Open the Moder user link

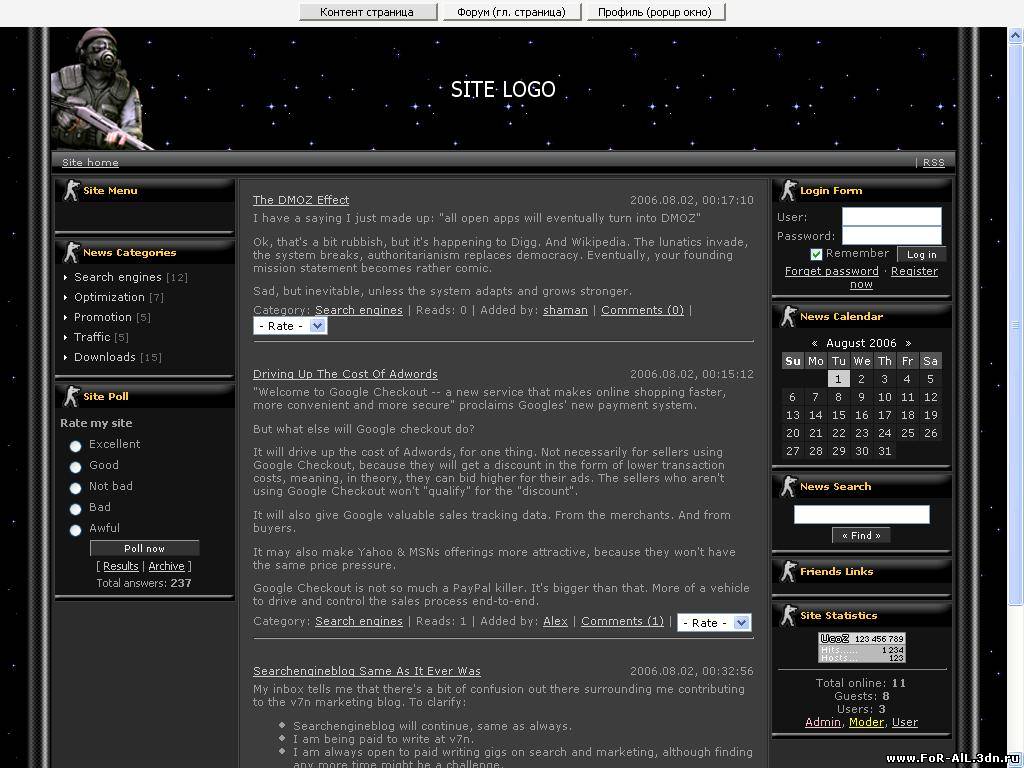click(x=867, y=722)
